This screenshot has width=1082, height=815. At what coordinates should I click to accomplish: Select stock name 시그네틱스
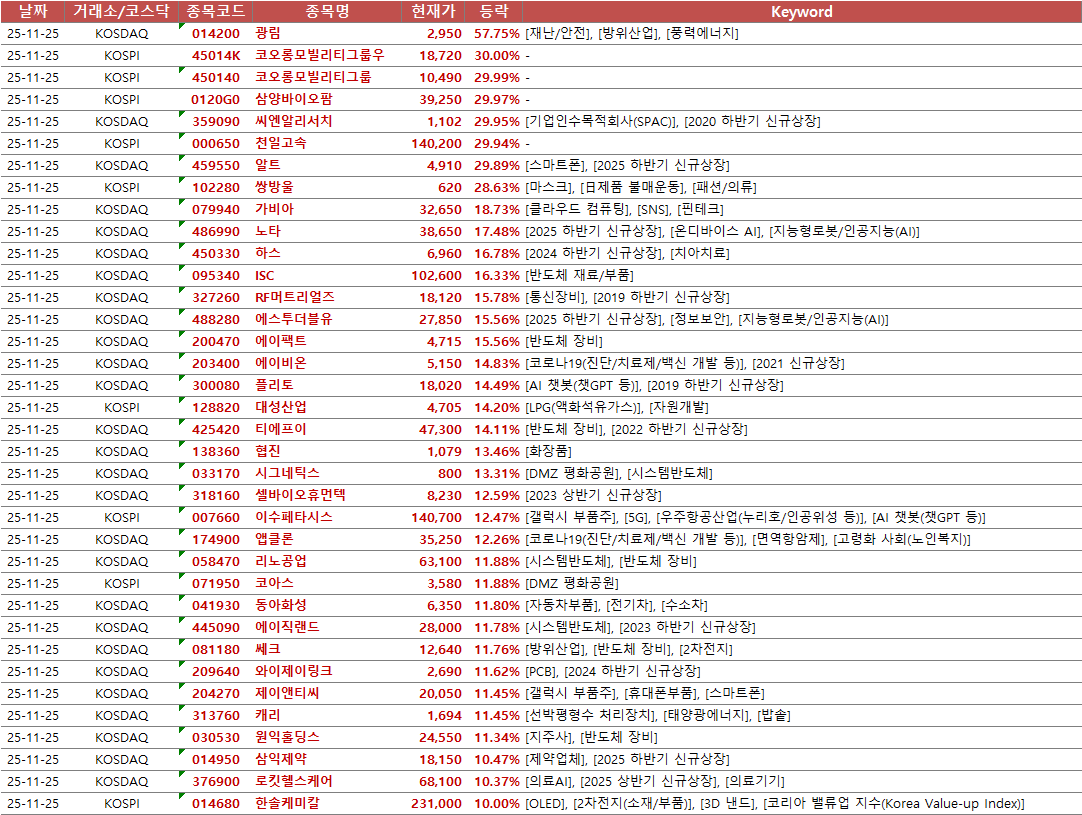(288, 473)
